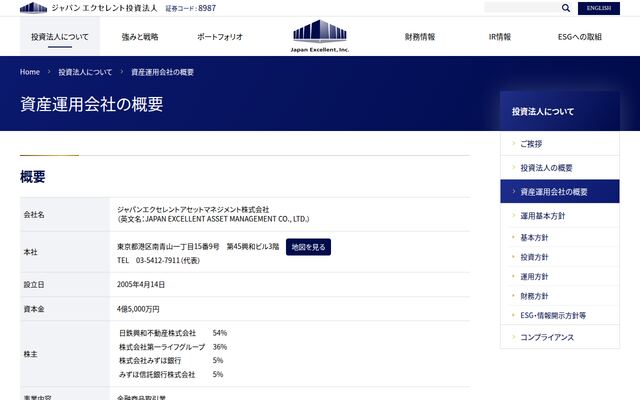The image size is (640, 400).
Task: Open 運用方針 sidebar sub-item
Action: (534, 277)
